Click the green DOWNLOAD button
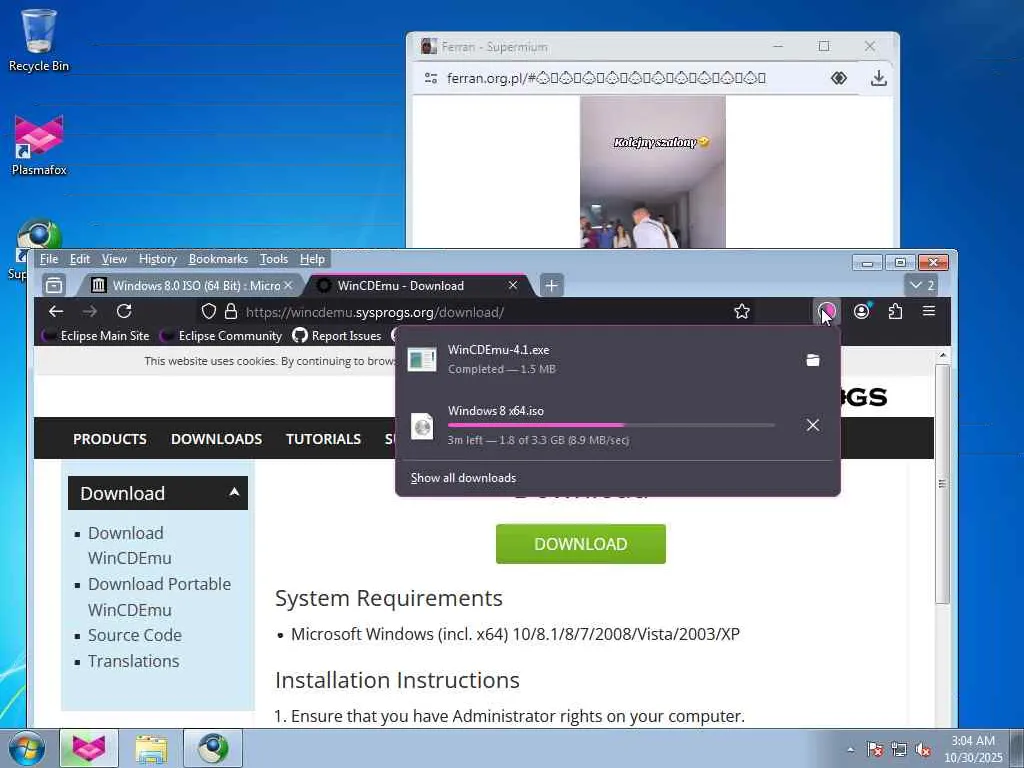This screenshot has height=768, width=1024. click(581, 543)
